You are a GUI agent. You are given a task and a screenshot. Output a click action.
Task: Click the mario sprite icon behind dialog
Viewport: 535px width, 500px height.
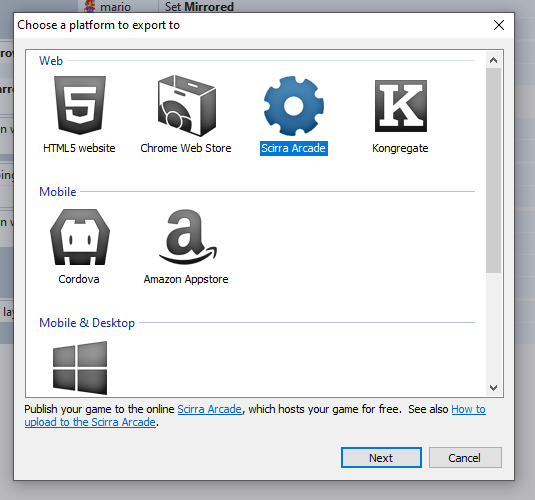pyautogui.click(x=90, y=6)
